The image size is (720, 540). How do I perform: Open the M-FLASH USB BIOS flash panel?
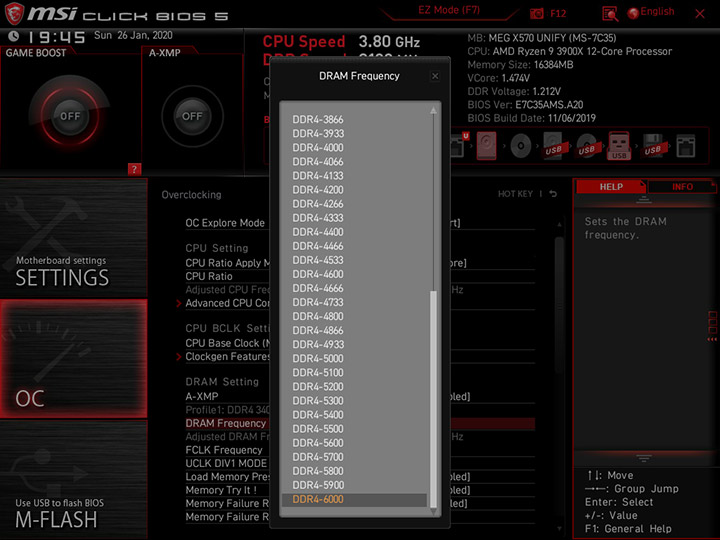pos(73,480)
